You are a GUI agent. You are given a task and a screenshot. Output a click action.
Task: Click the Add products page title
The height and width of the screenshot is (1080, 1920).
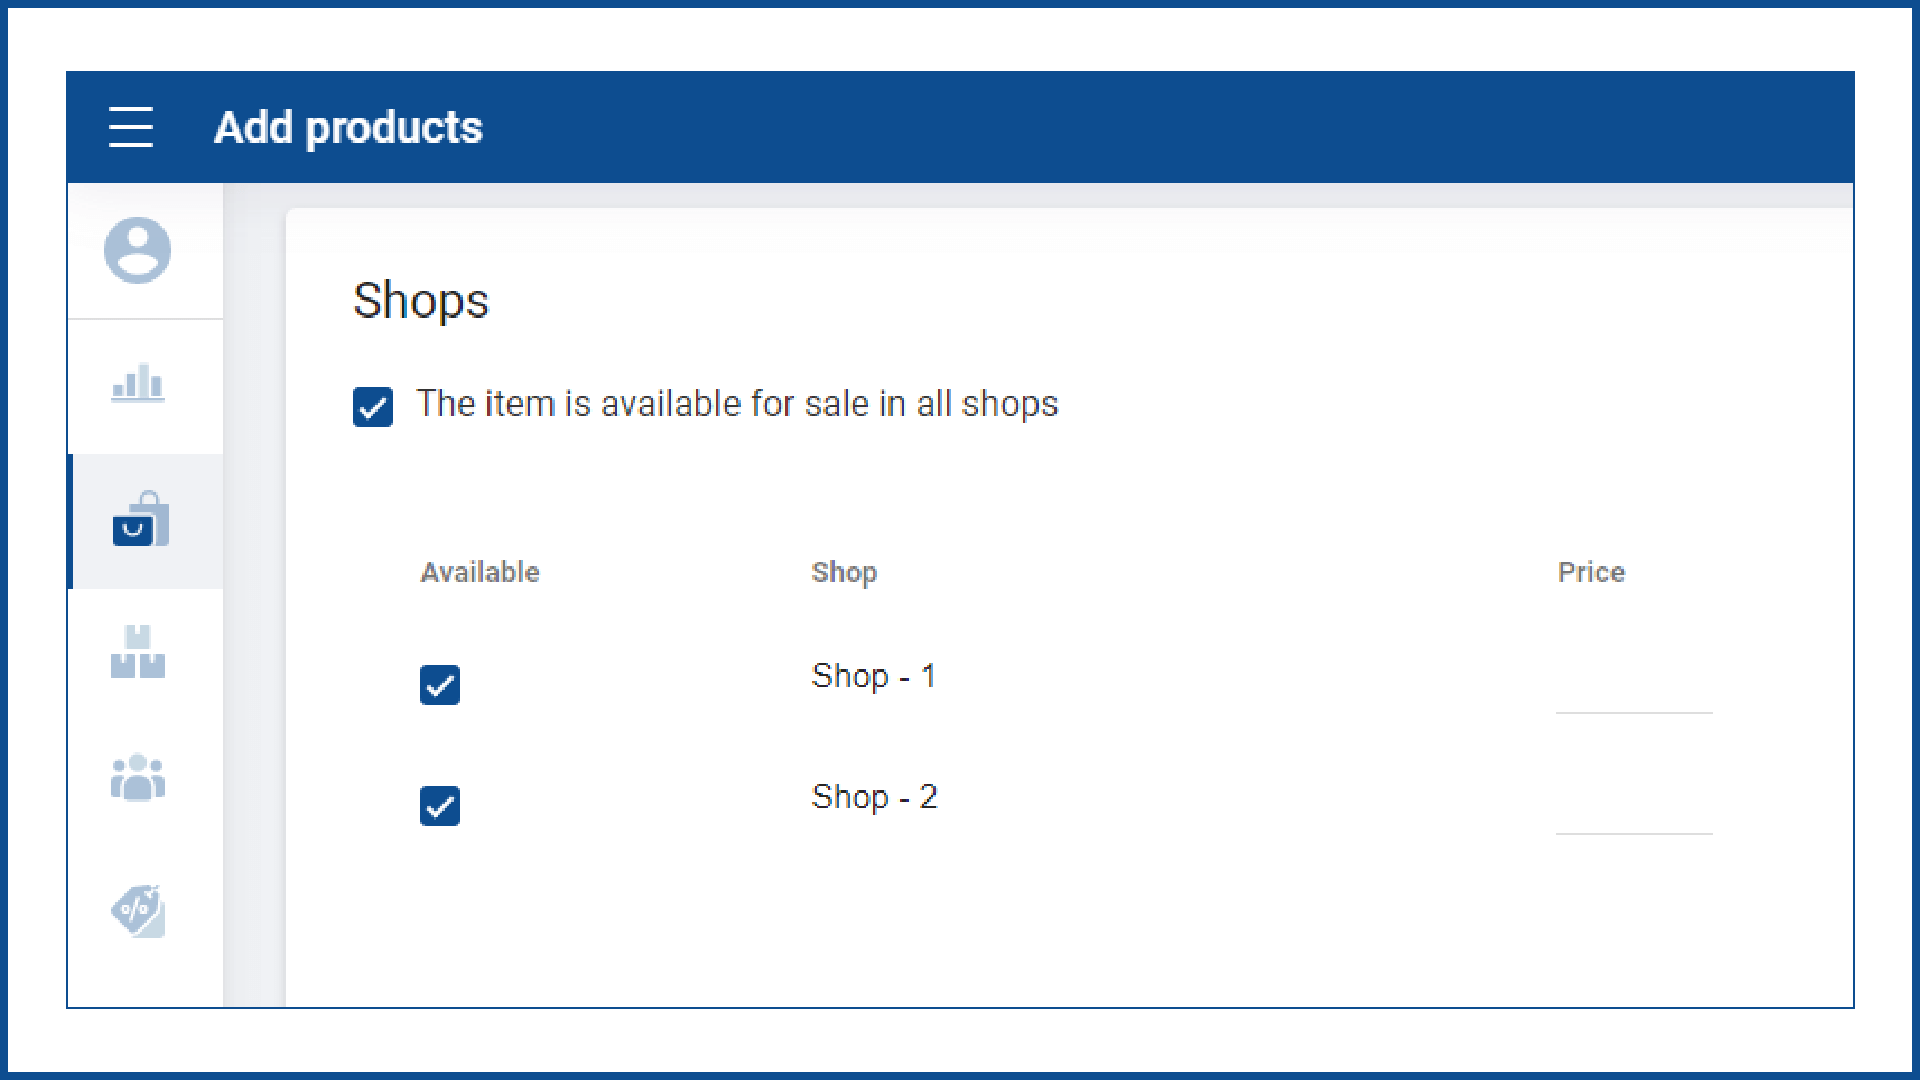point(348,128)
